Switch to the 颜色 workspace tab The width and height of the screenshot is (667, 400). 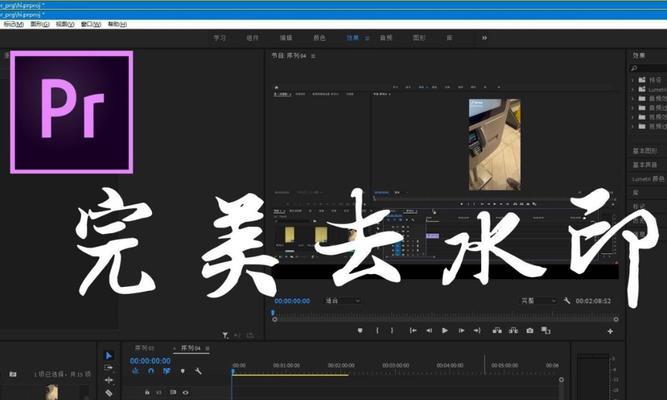coord(319,38)
